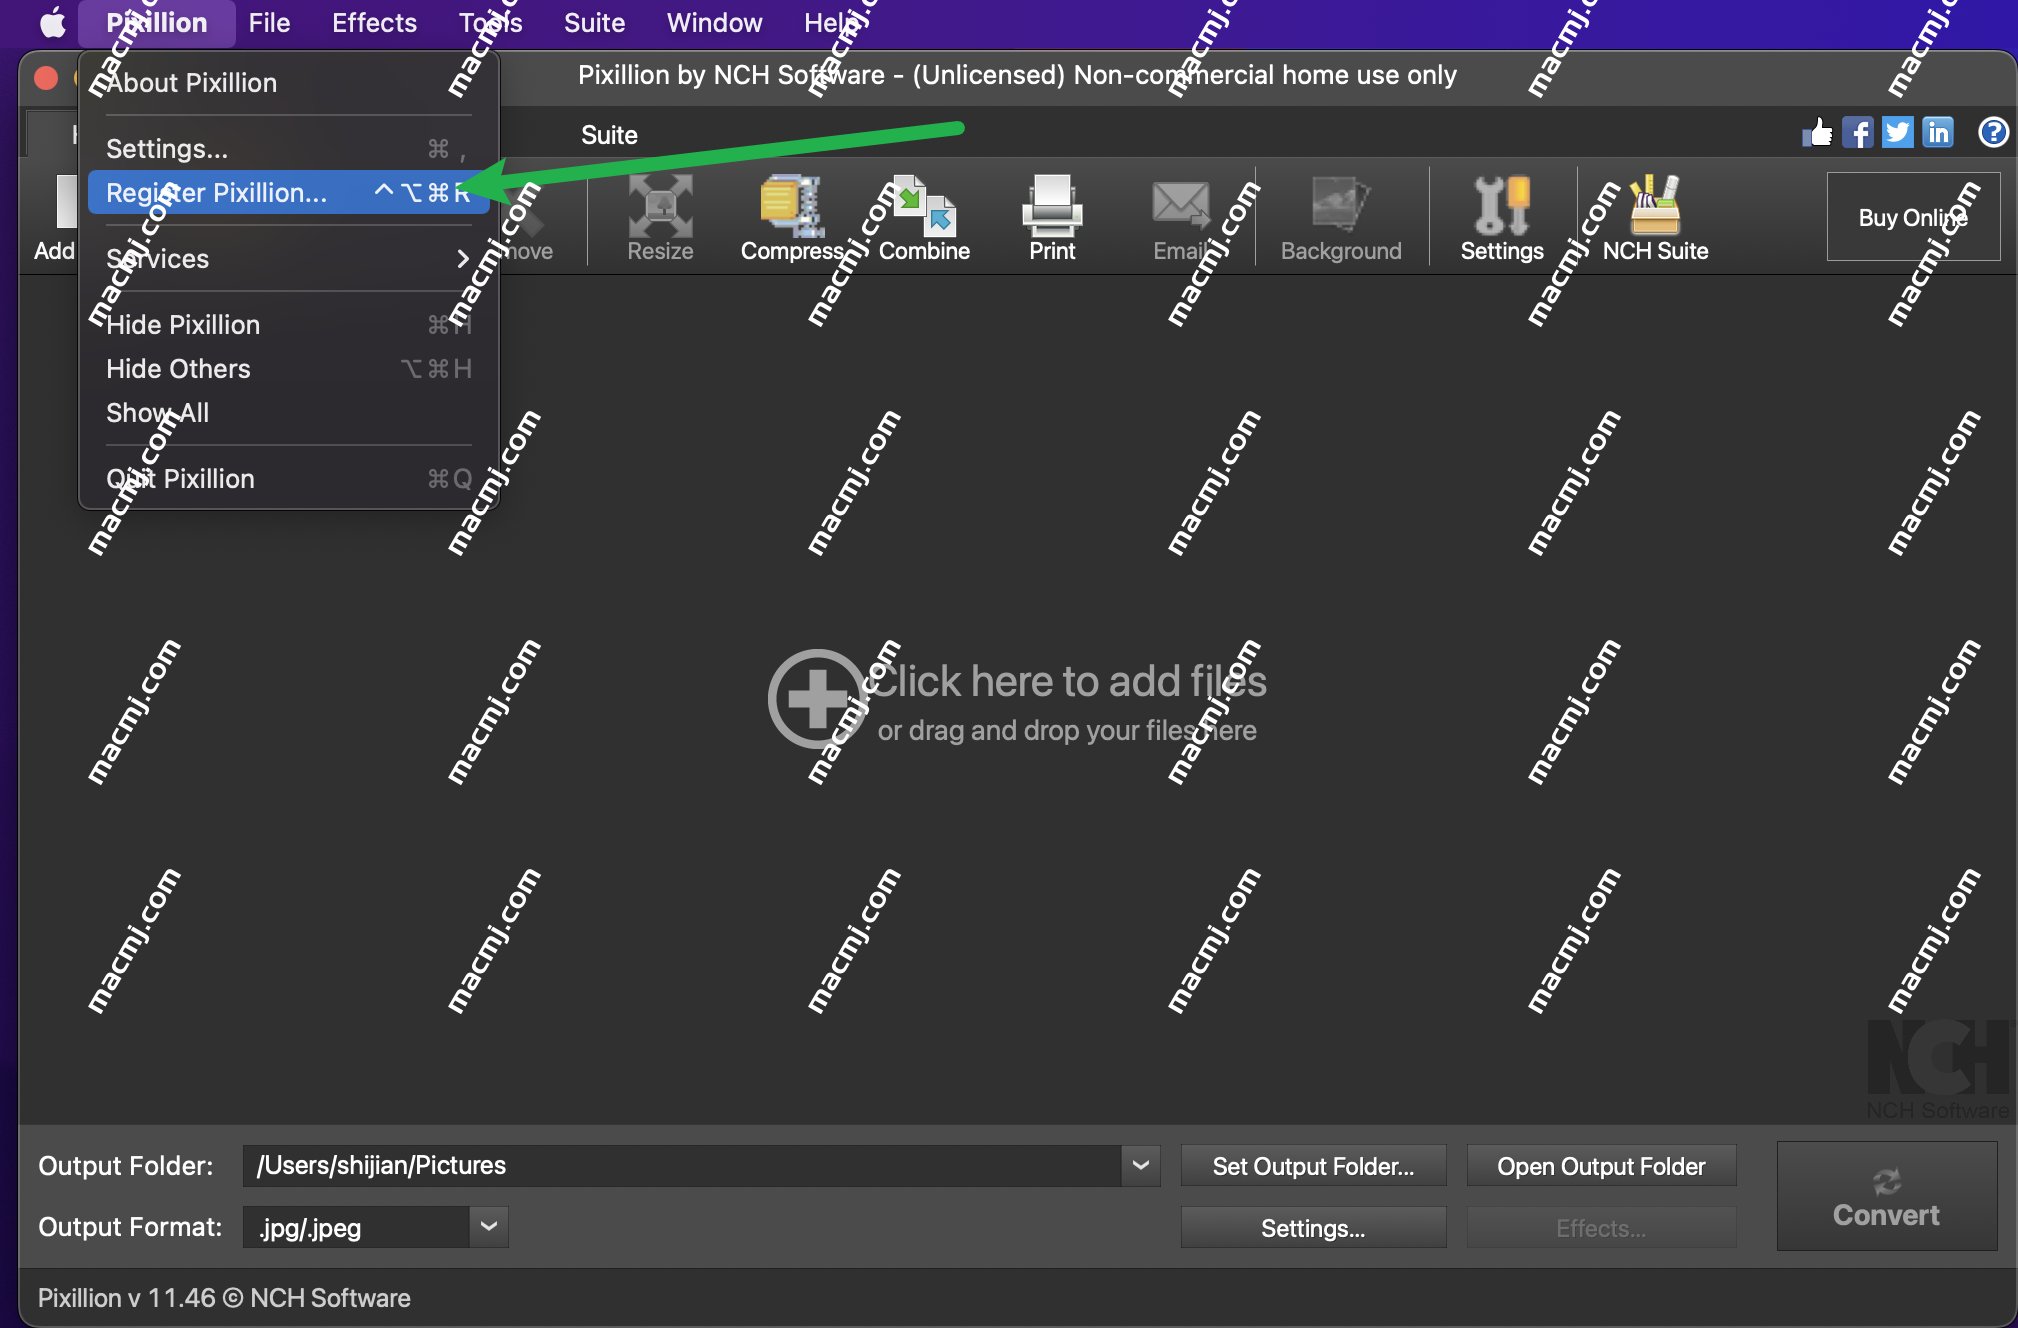
Task: Choose Hide Pixillion menu entry
Action: (288, 325)
